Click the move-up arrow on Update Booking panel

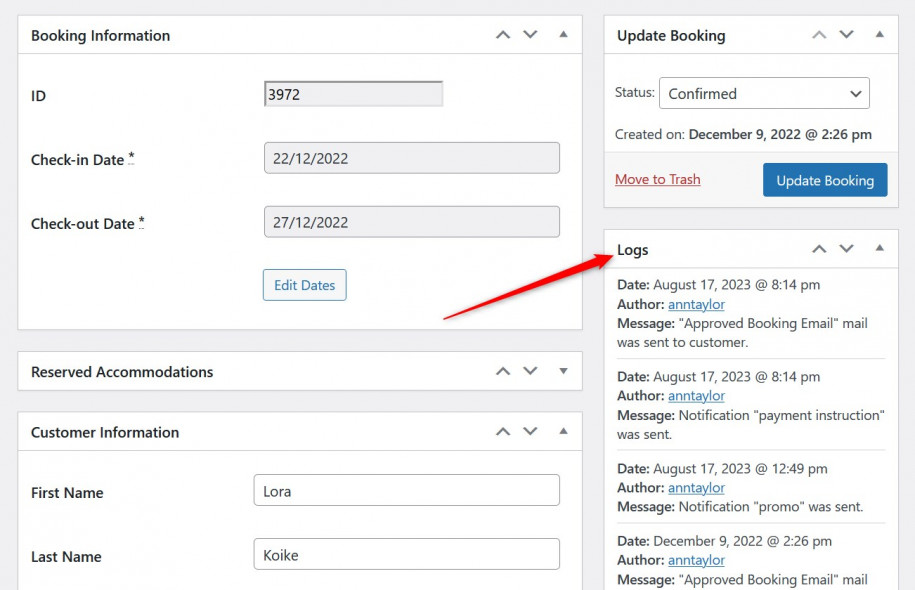[819, 34]
